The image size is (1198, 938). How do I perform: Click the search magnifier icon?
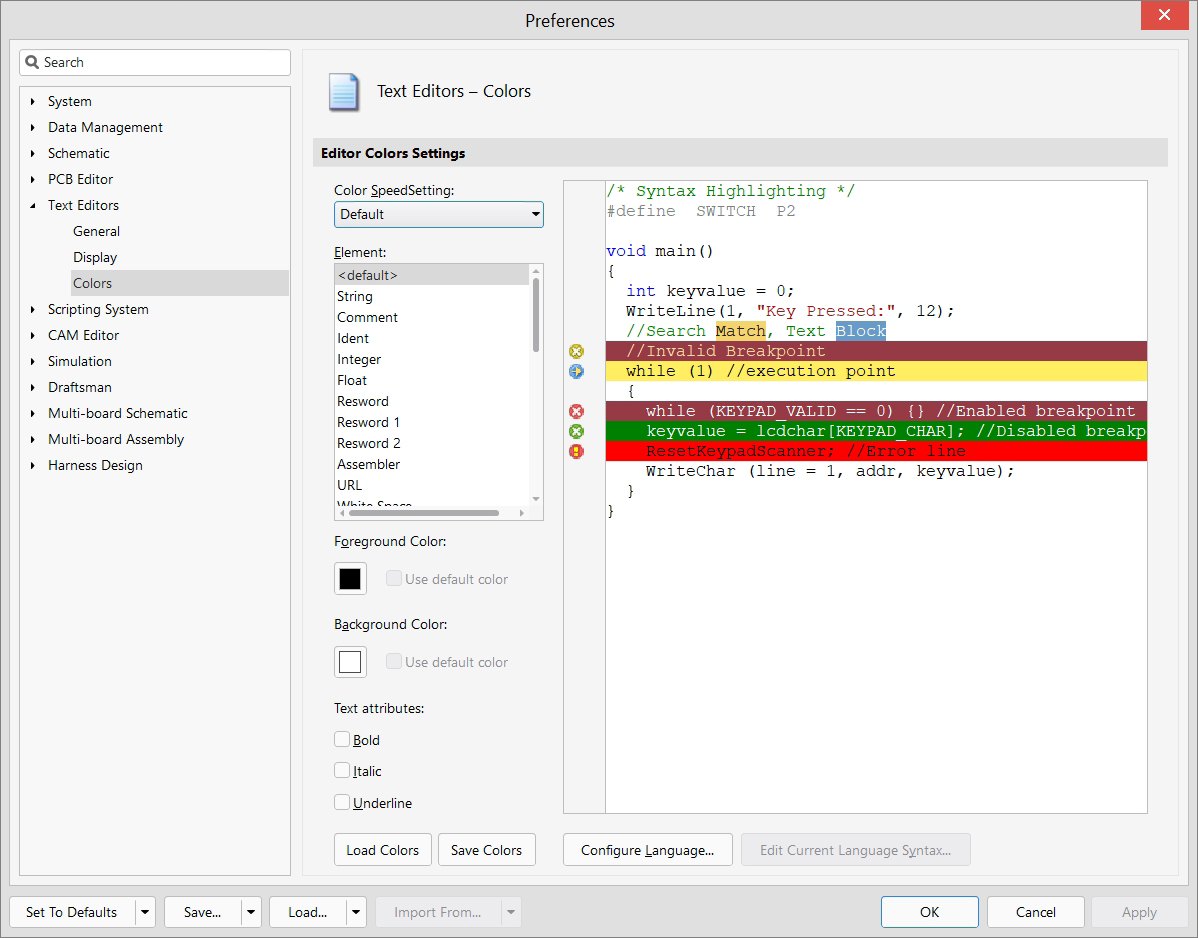tap(32, 62)
